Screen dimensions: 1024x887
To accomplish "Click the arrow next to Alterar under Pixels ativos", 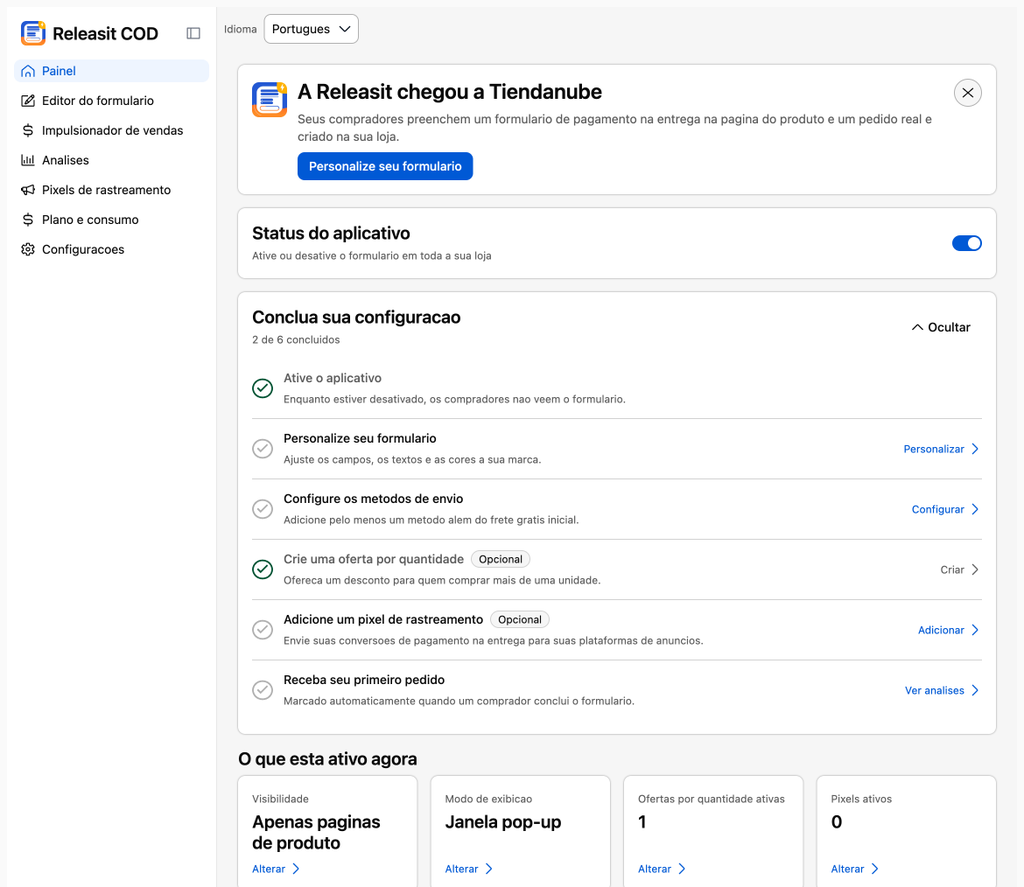I will pyautogui.click(x=874, y=869).
